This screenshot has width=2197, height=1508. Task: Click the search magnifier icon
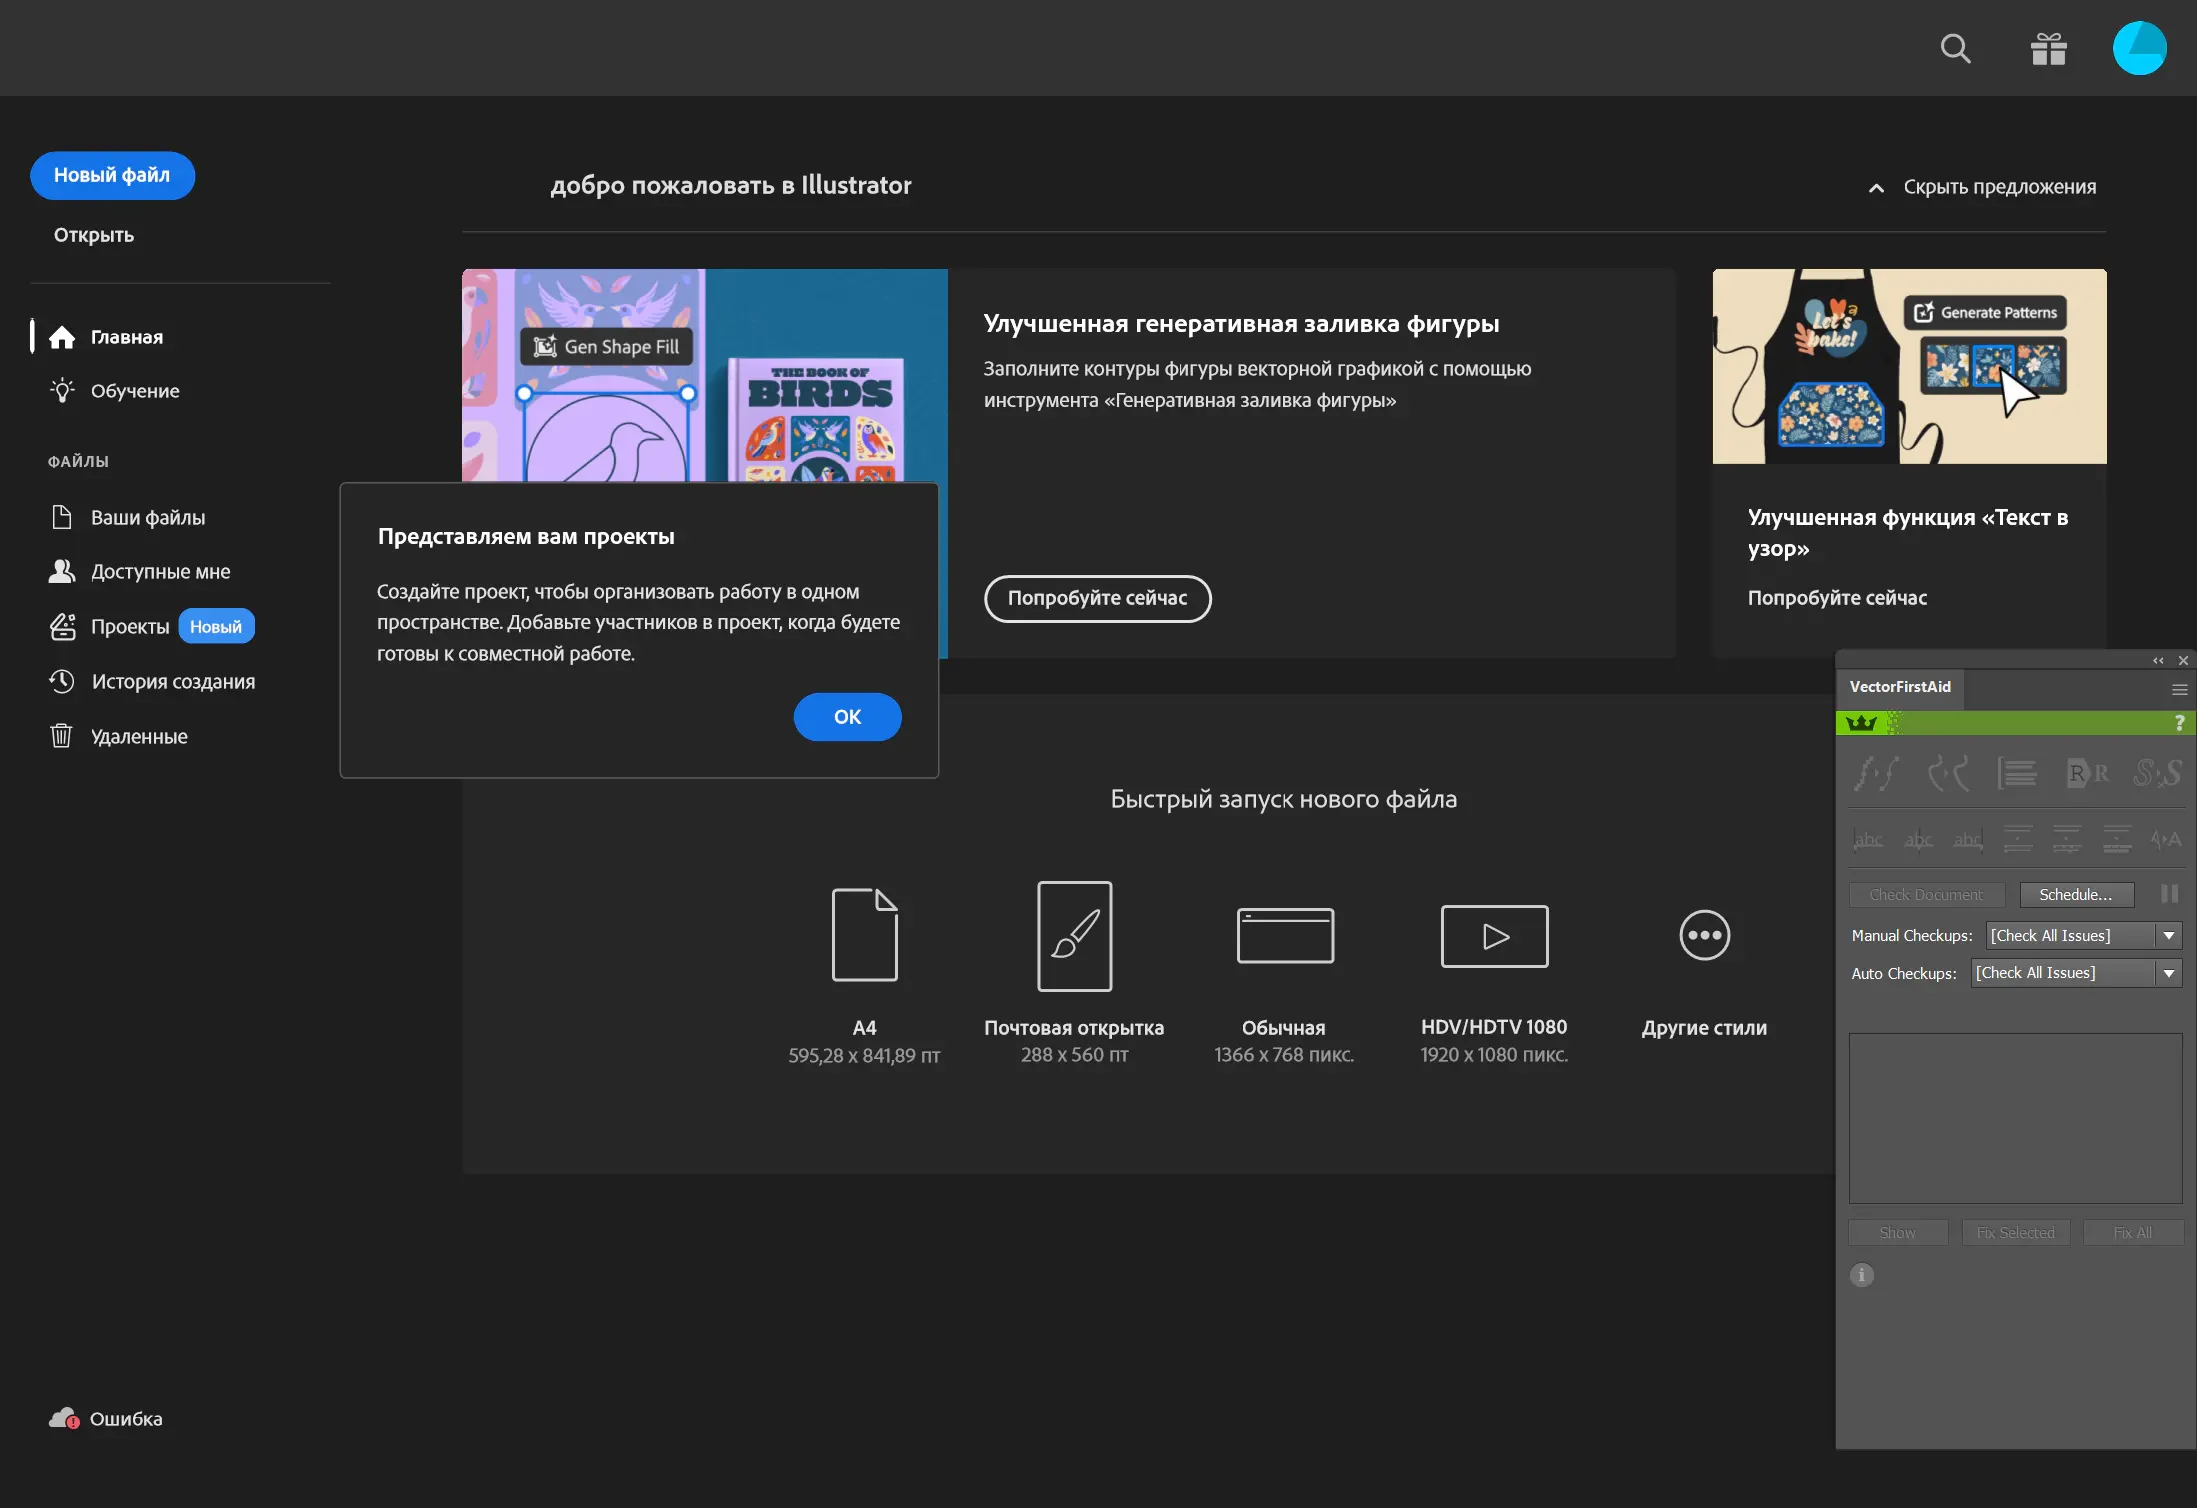tap(1955, 48)
